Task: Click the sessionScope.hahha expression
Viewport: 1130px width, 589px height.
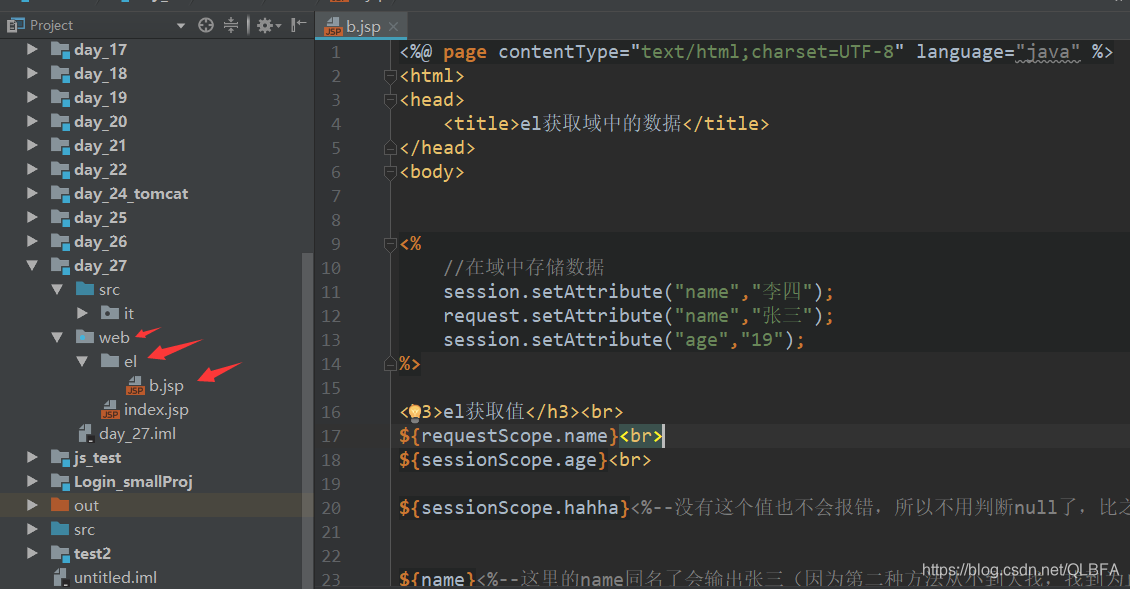Action: pos(515,508)
